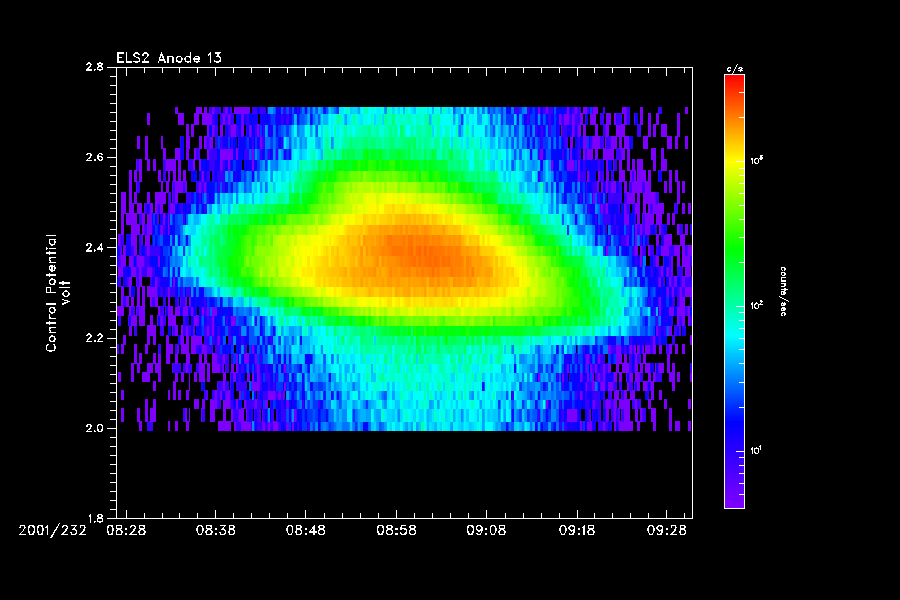Click the time label 09:18
900x600 pixels.
pos(577,531)
